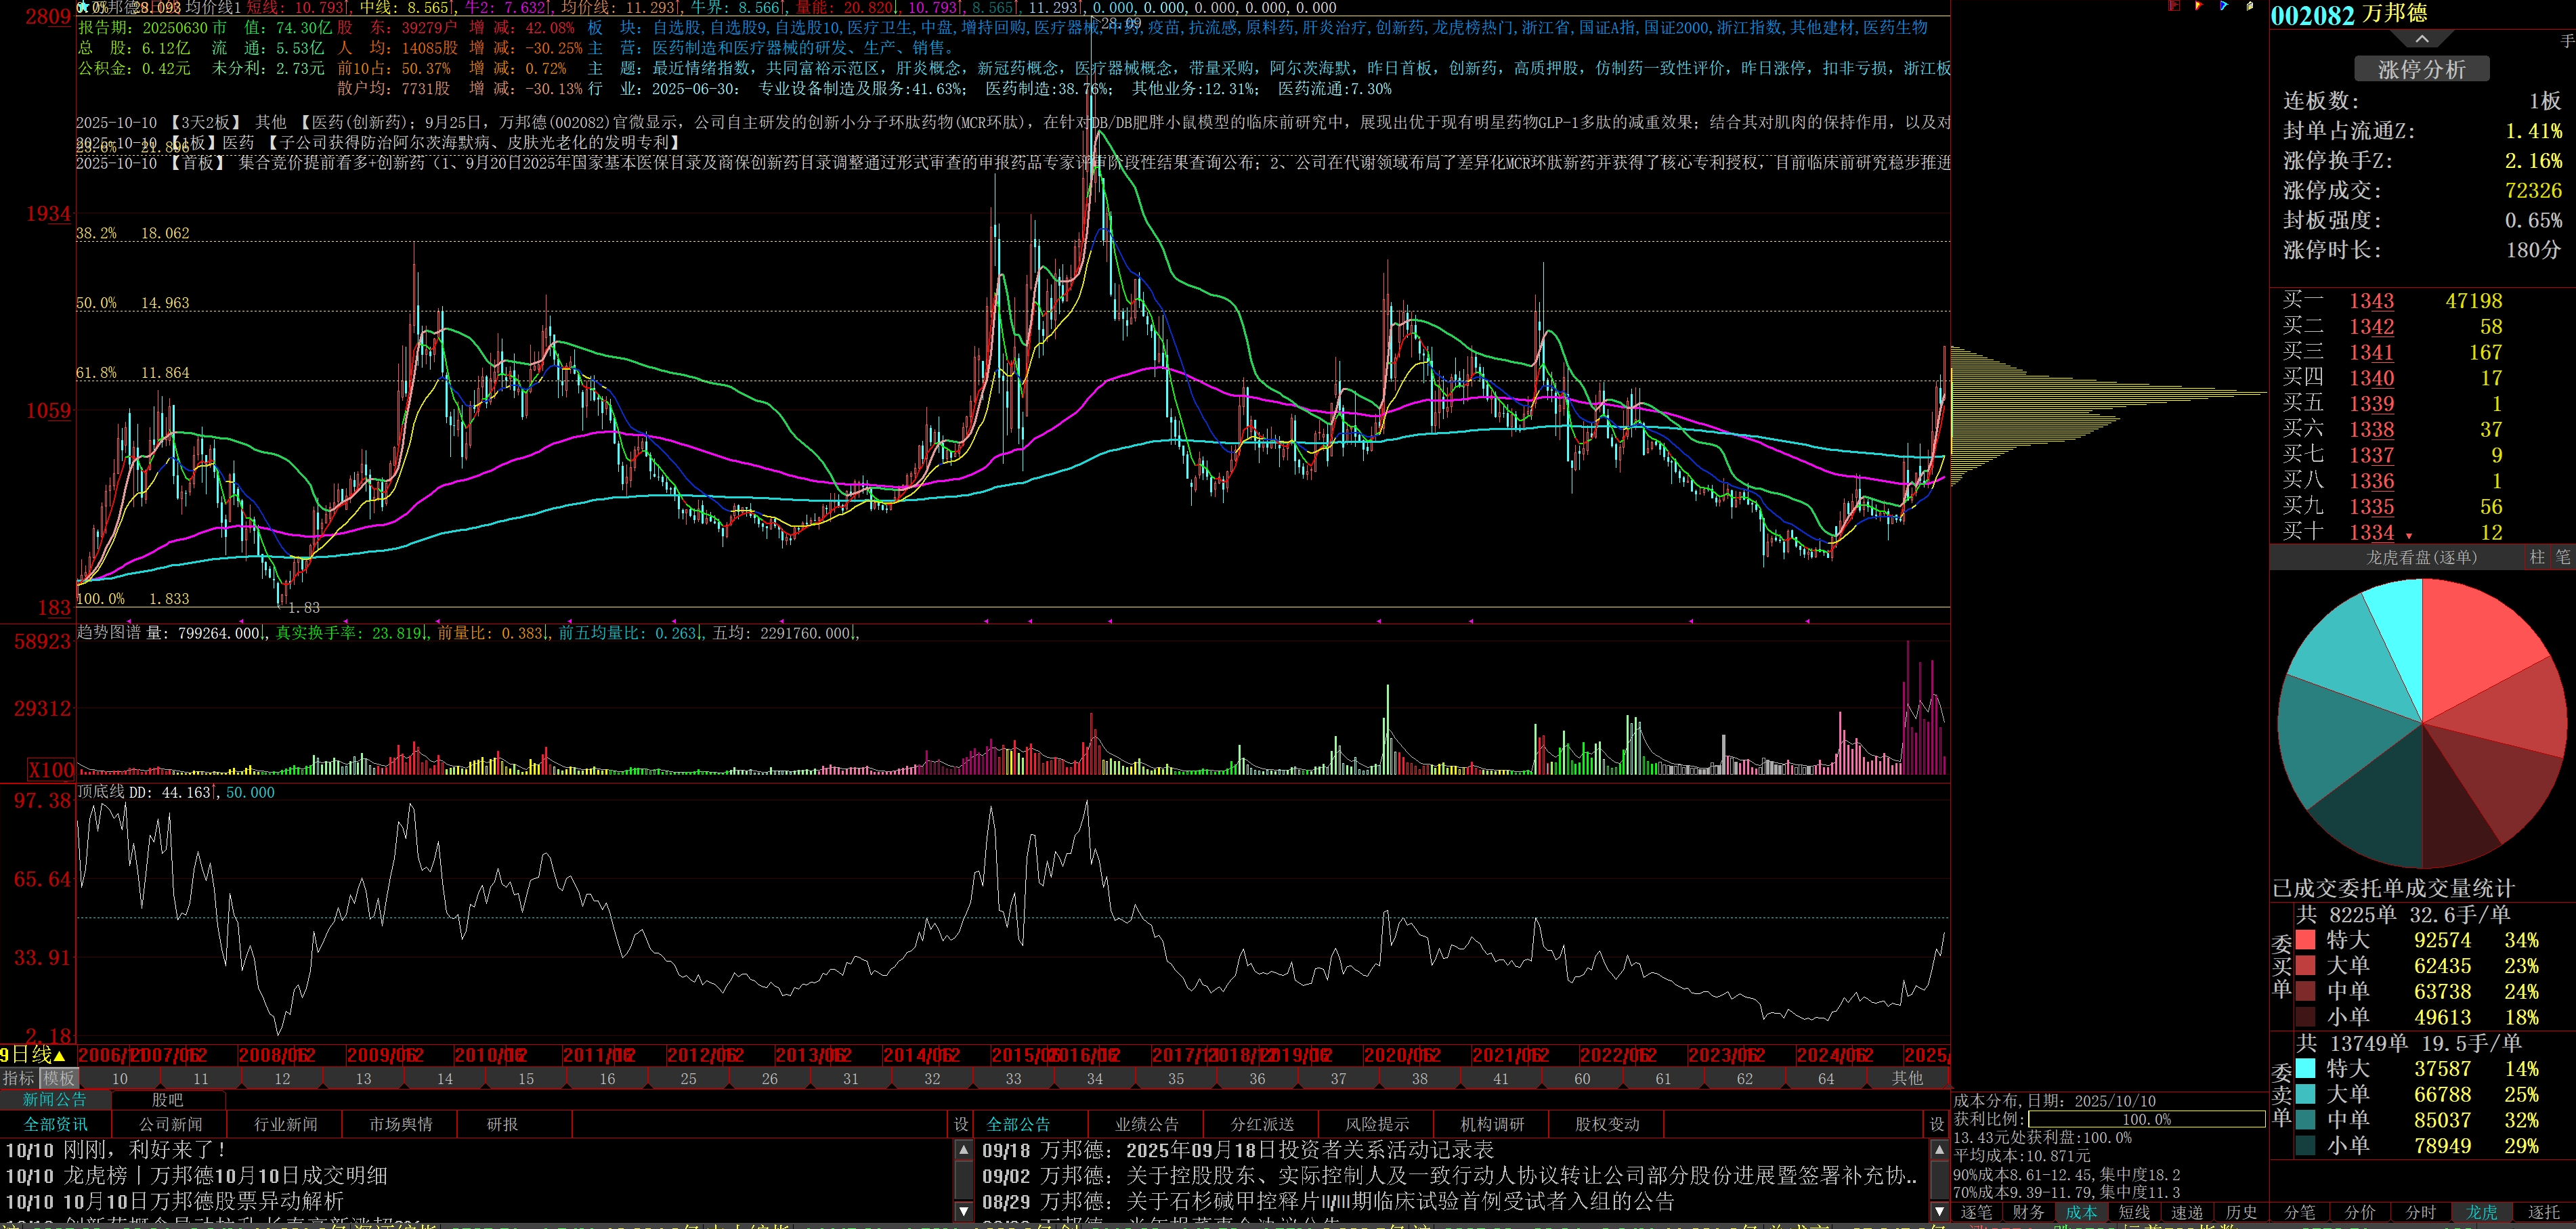Expand the small arrow beside 买十
The height and width of the screenshot is (1229, 2576).
point(2408,536)
